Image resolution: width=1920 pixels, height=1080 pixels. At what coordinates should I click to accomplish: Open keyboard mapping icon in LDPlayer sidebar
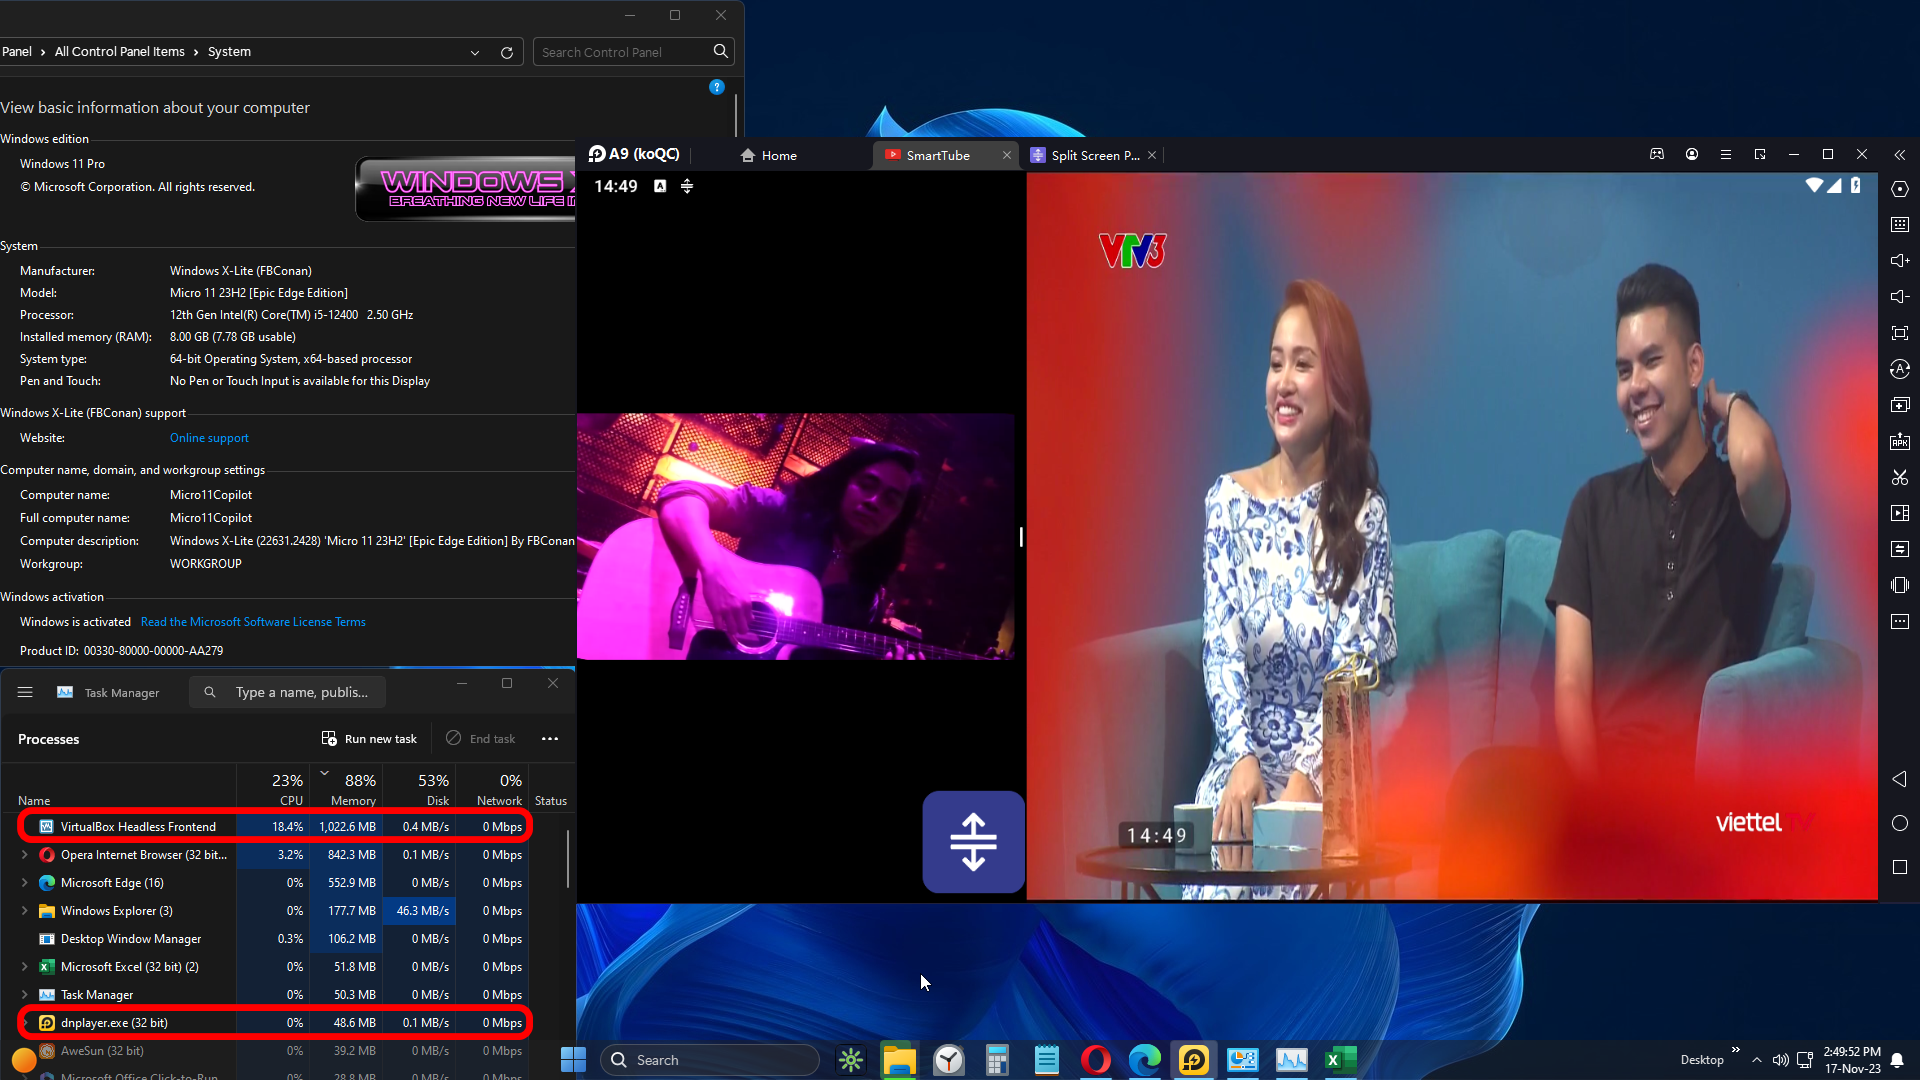point(1900,225)
